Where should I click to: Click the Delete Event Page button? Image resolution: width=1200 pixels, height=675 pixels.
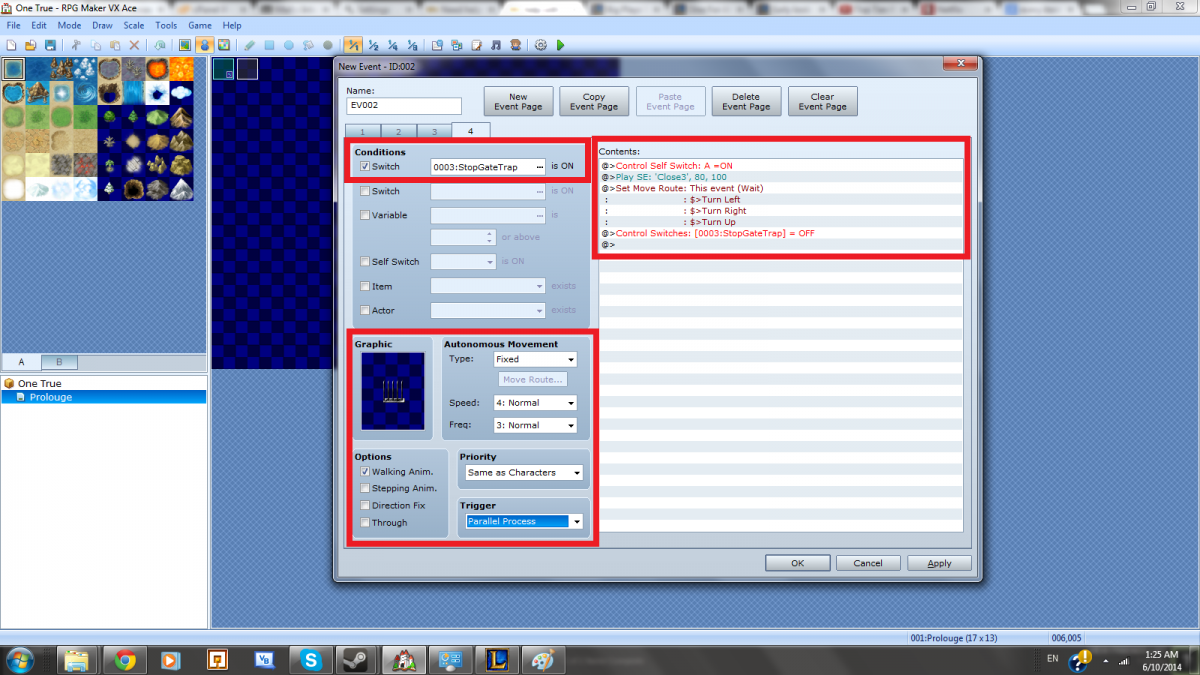pos(746,102)
